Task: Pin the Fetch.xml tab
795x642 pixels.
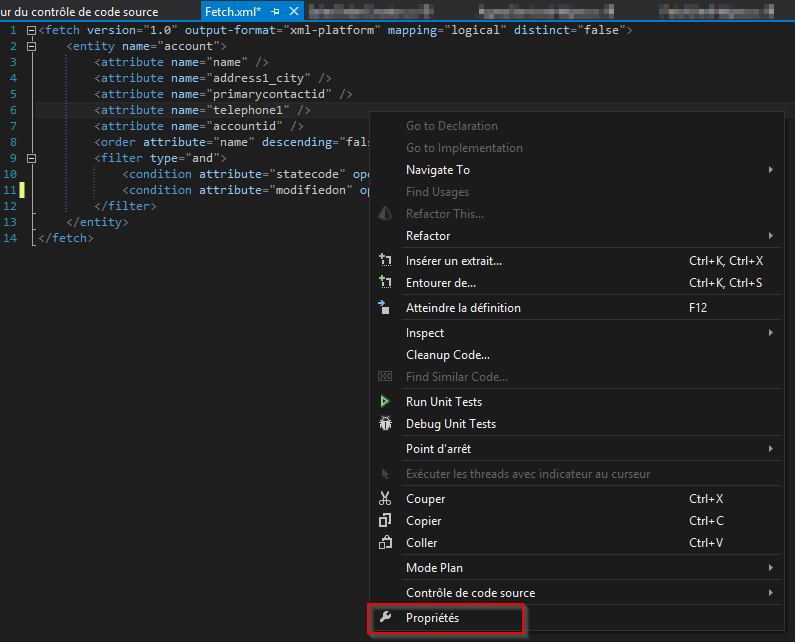Action: [x=275, y=11]
